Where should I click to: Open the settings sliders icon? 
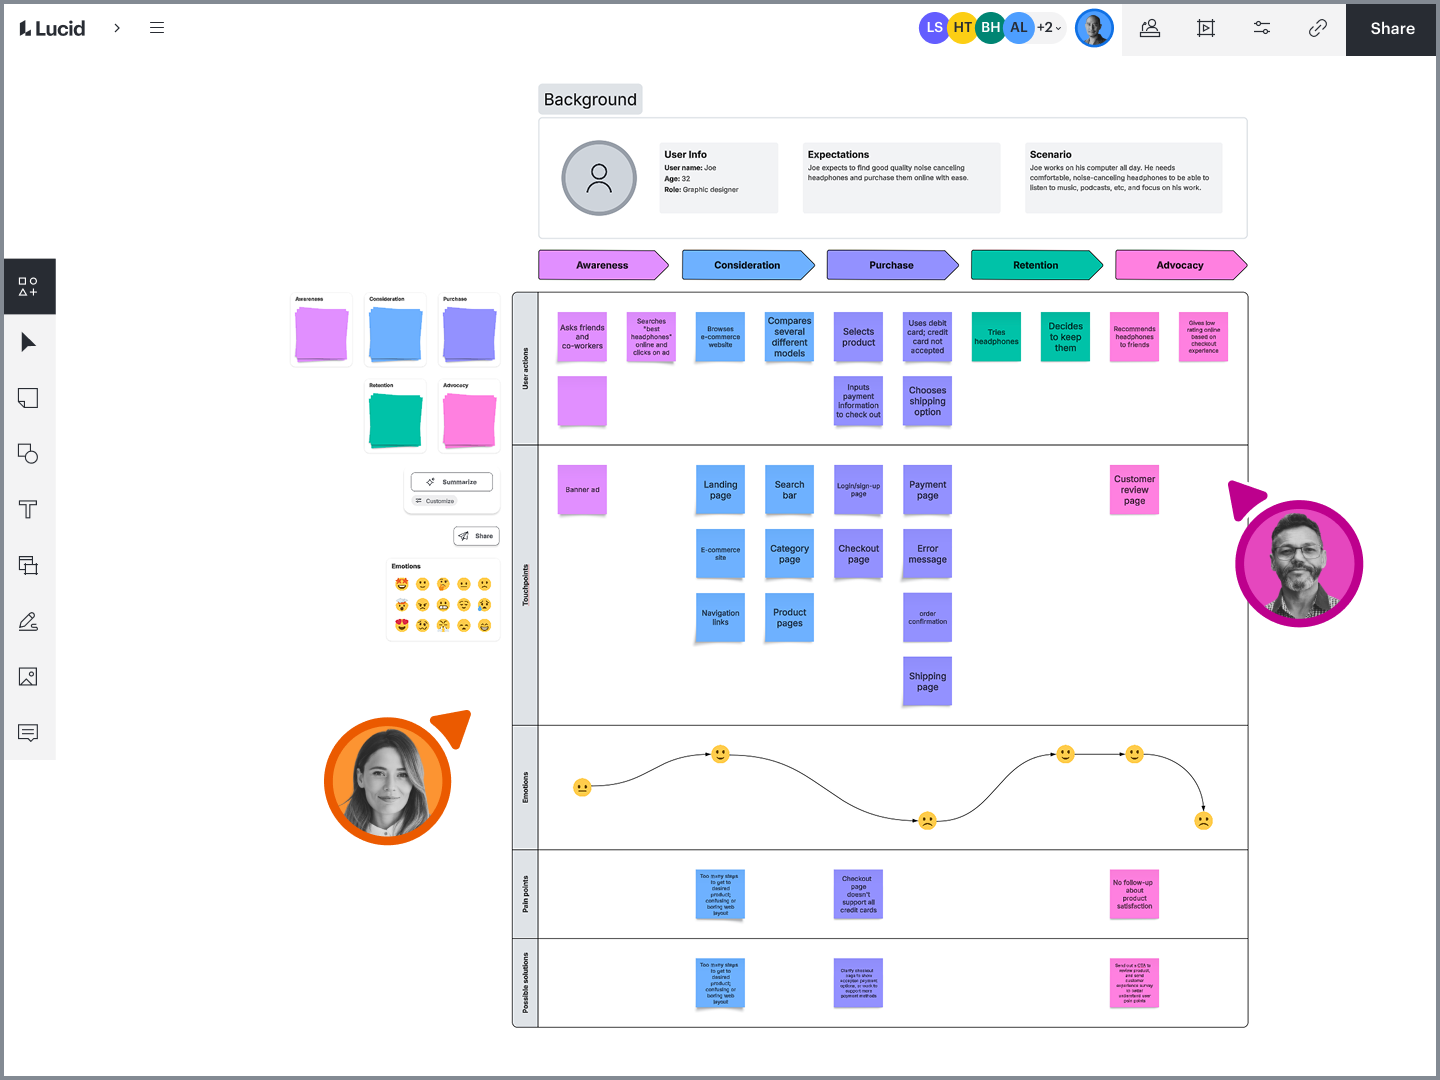[x=1262, y=28]
